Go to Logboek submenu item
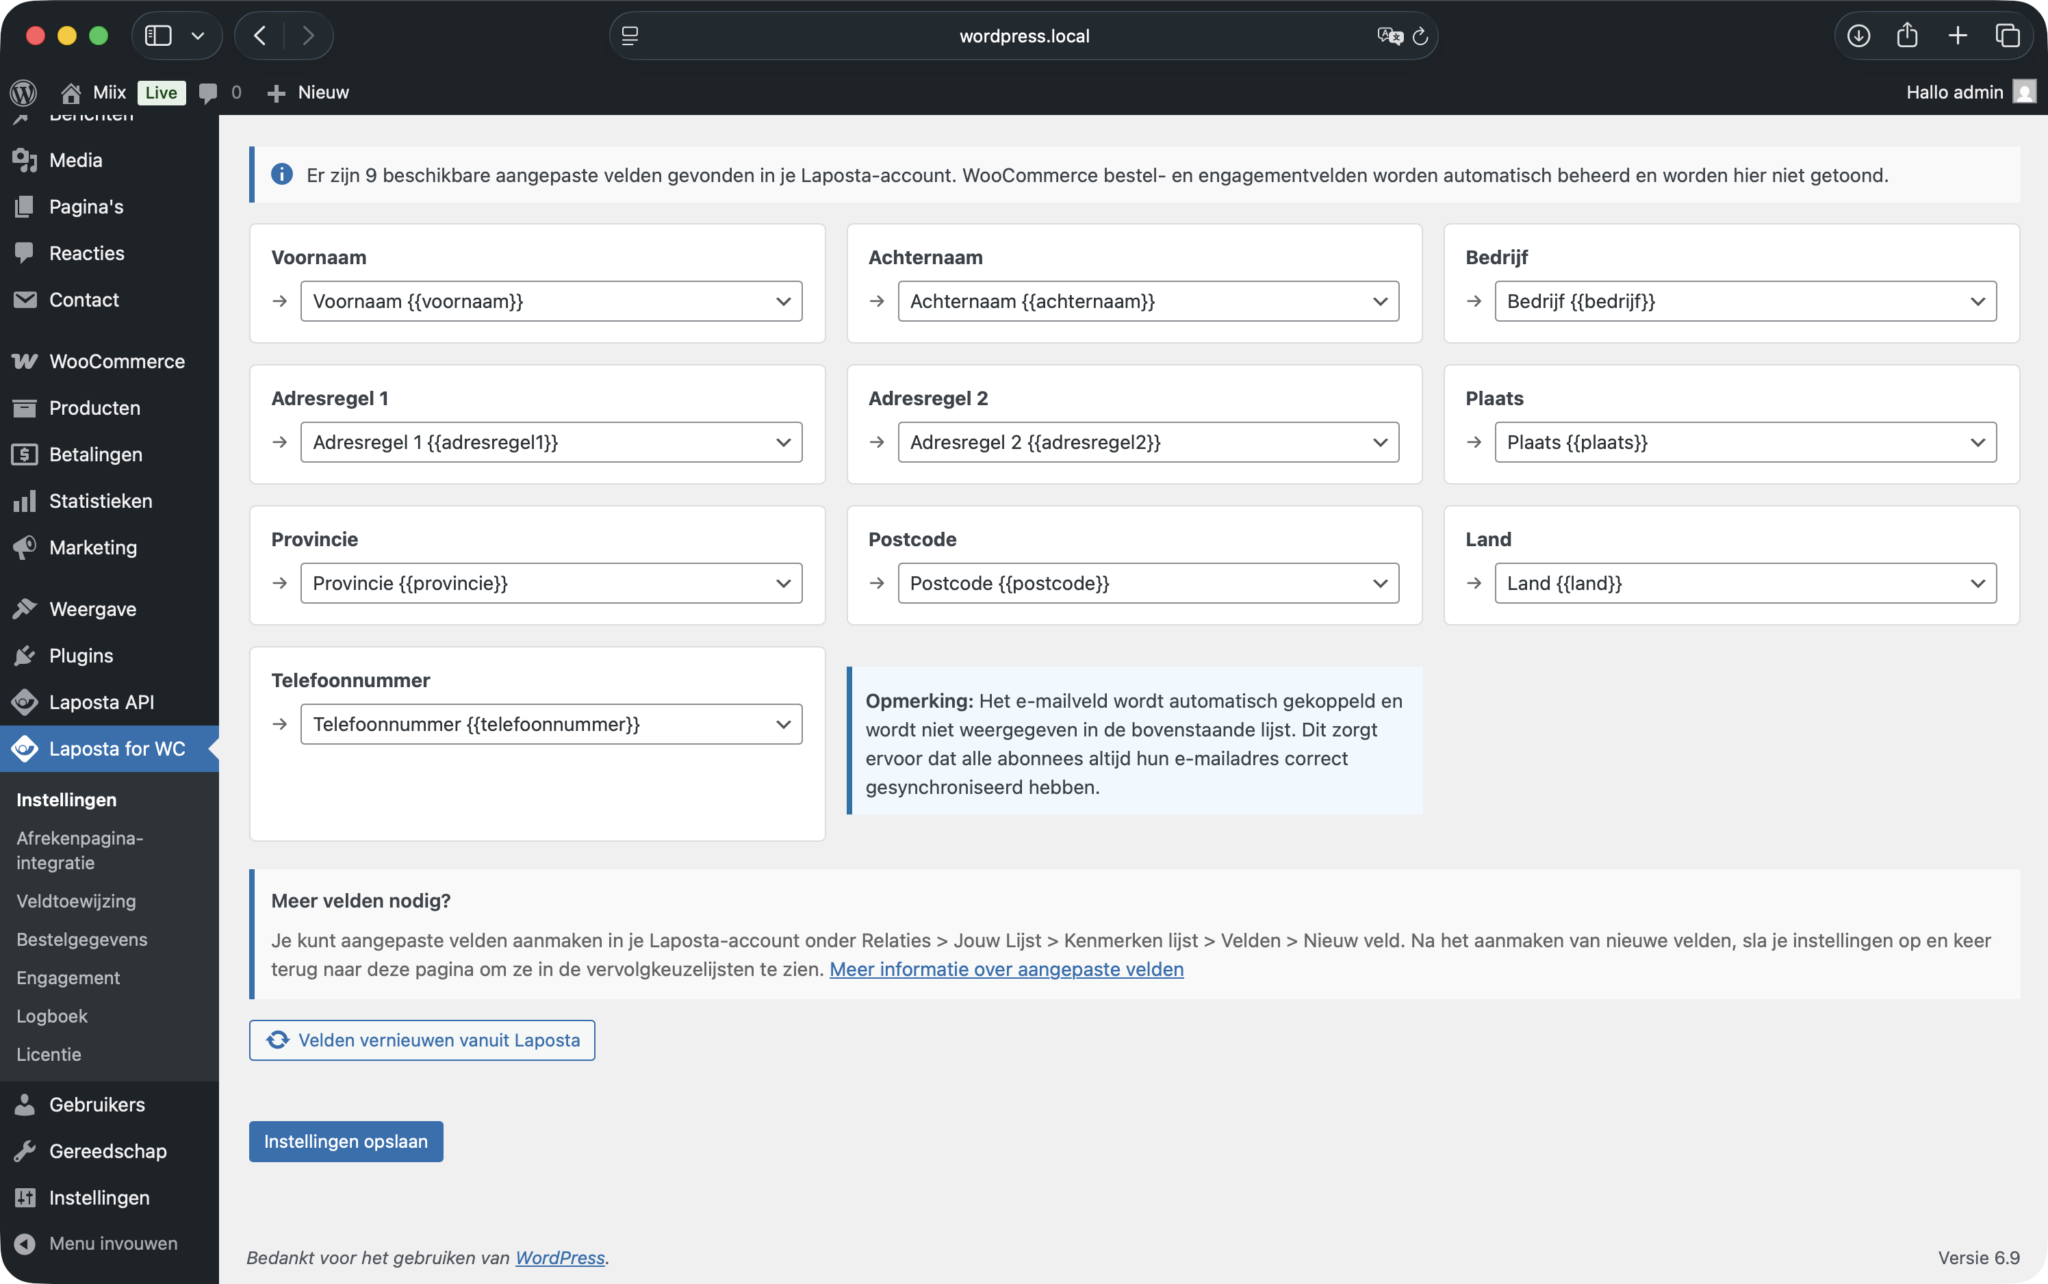Viewport: 2048px width, 1284px height. point(52,1016)
